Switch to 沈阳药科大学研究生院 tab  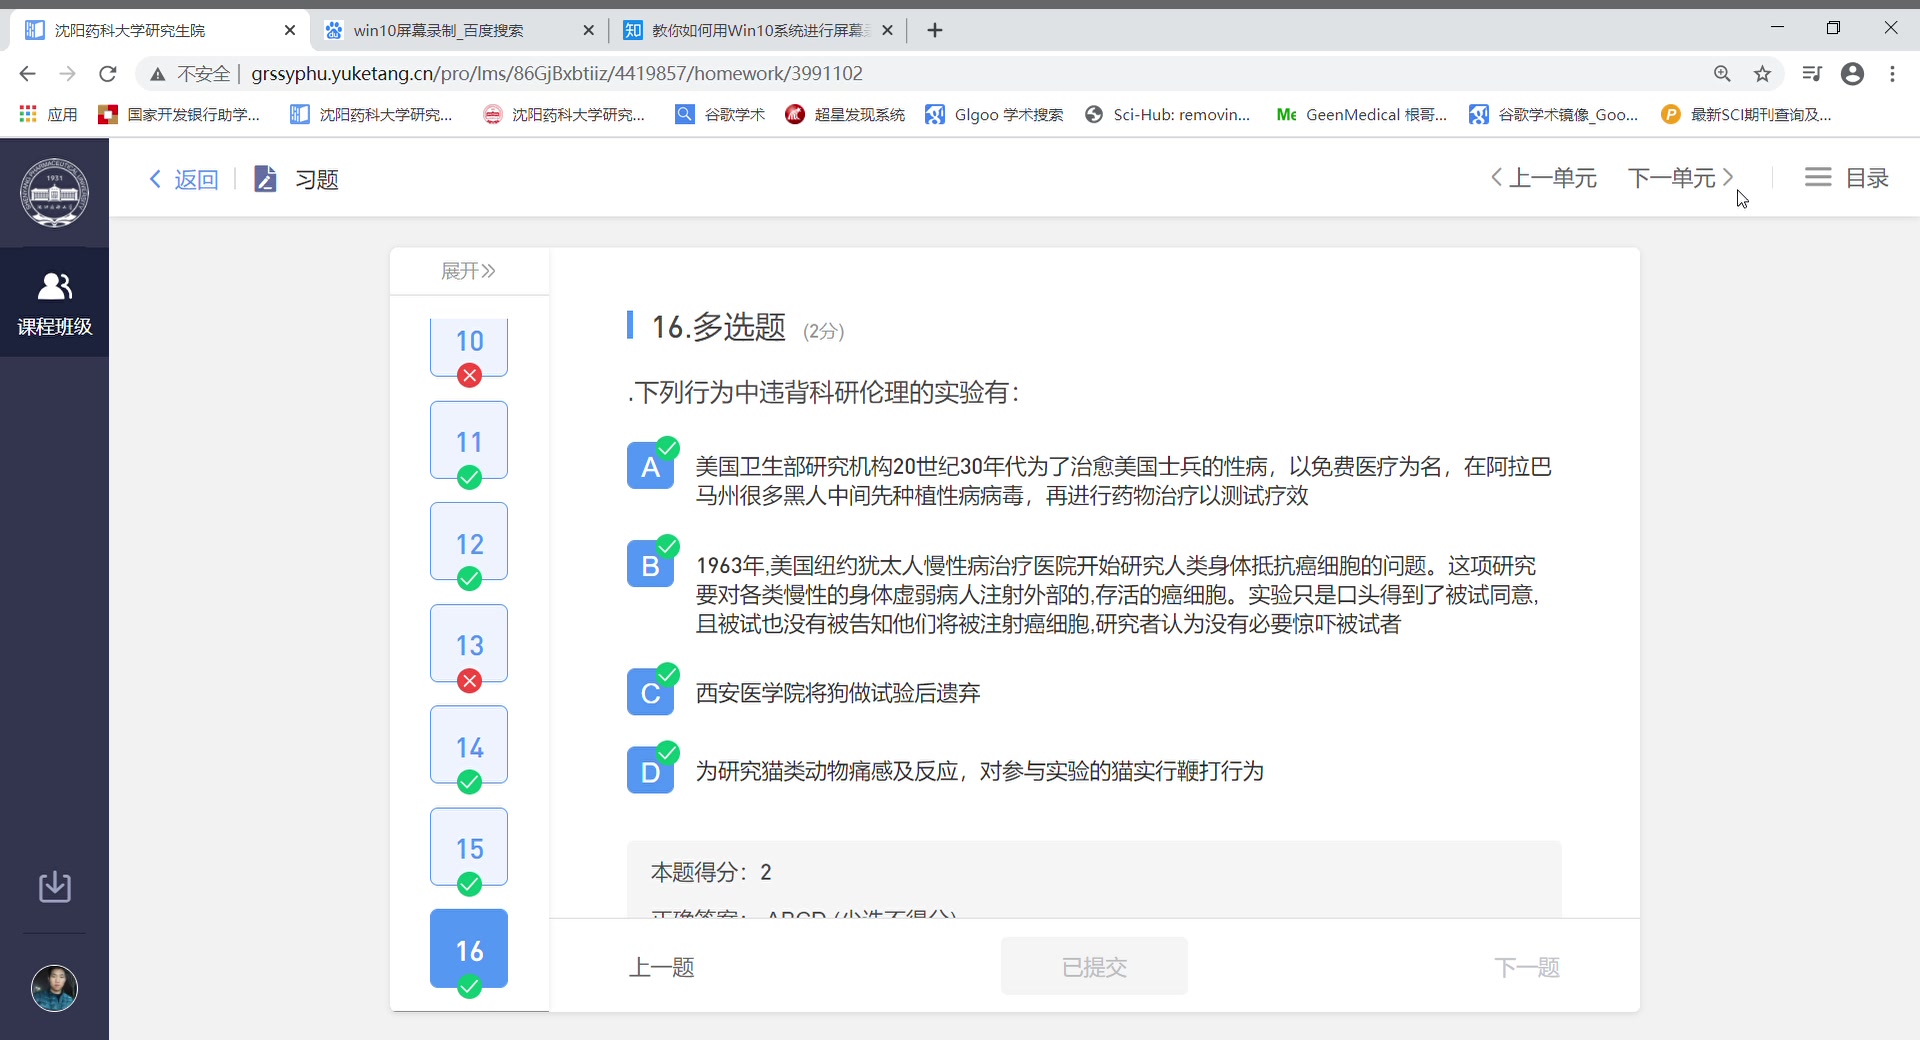160,30
